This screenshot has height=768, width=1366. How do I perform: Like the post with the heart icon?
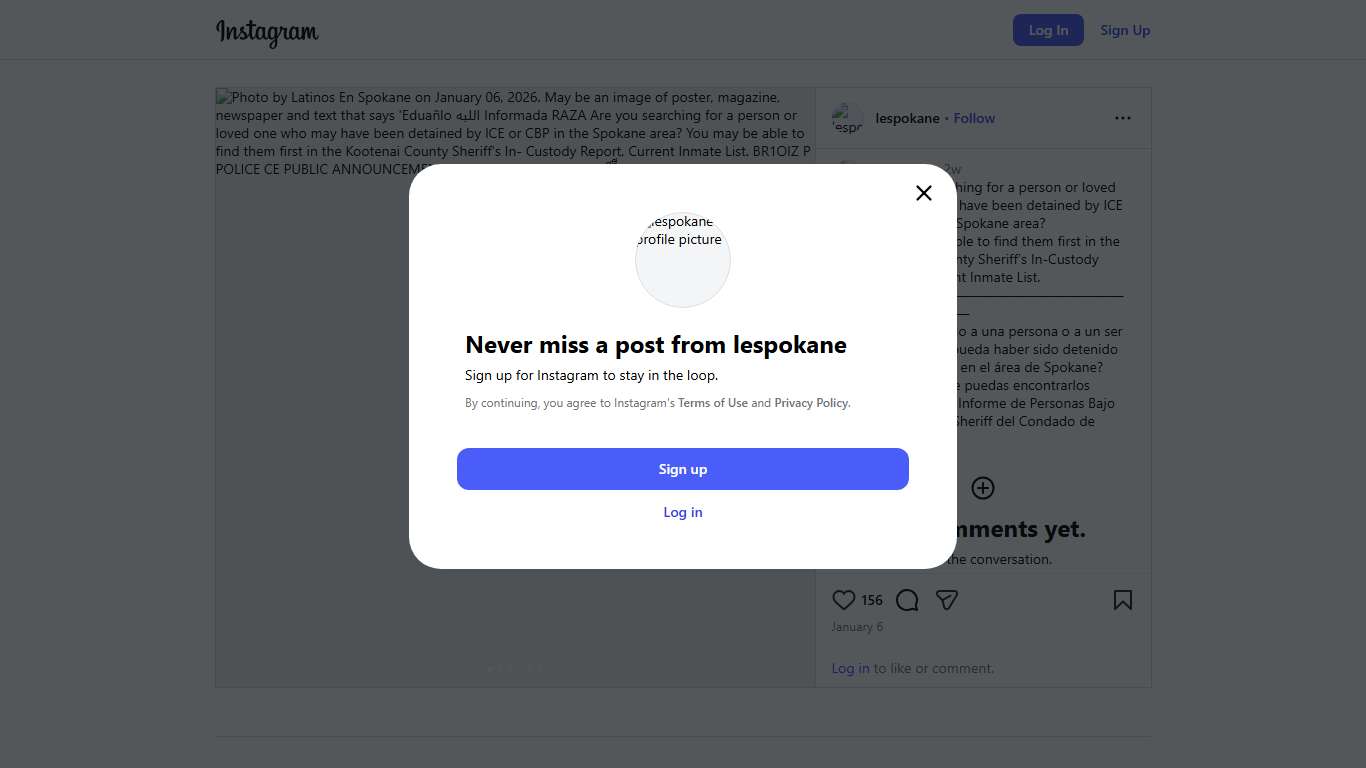point(844,600)
